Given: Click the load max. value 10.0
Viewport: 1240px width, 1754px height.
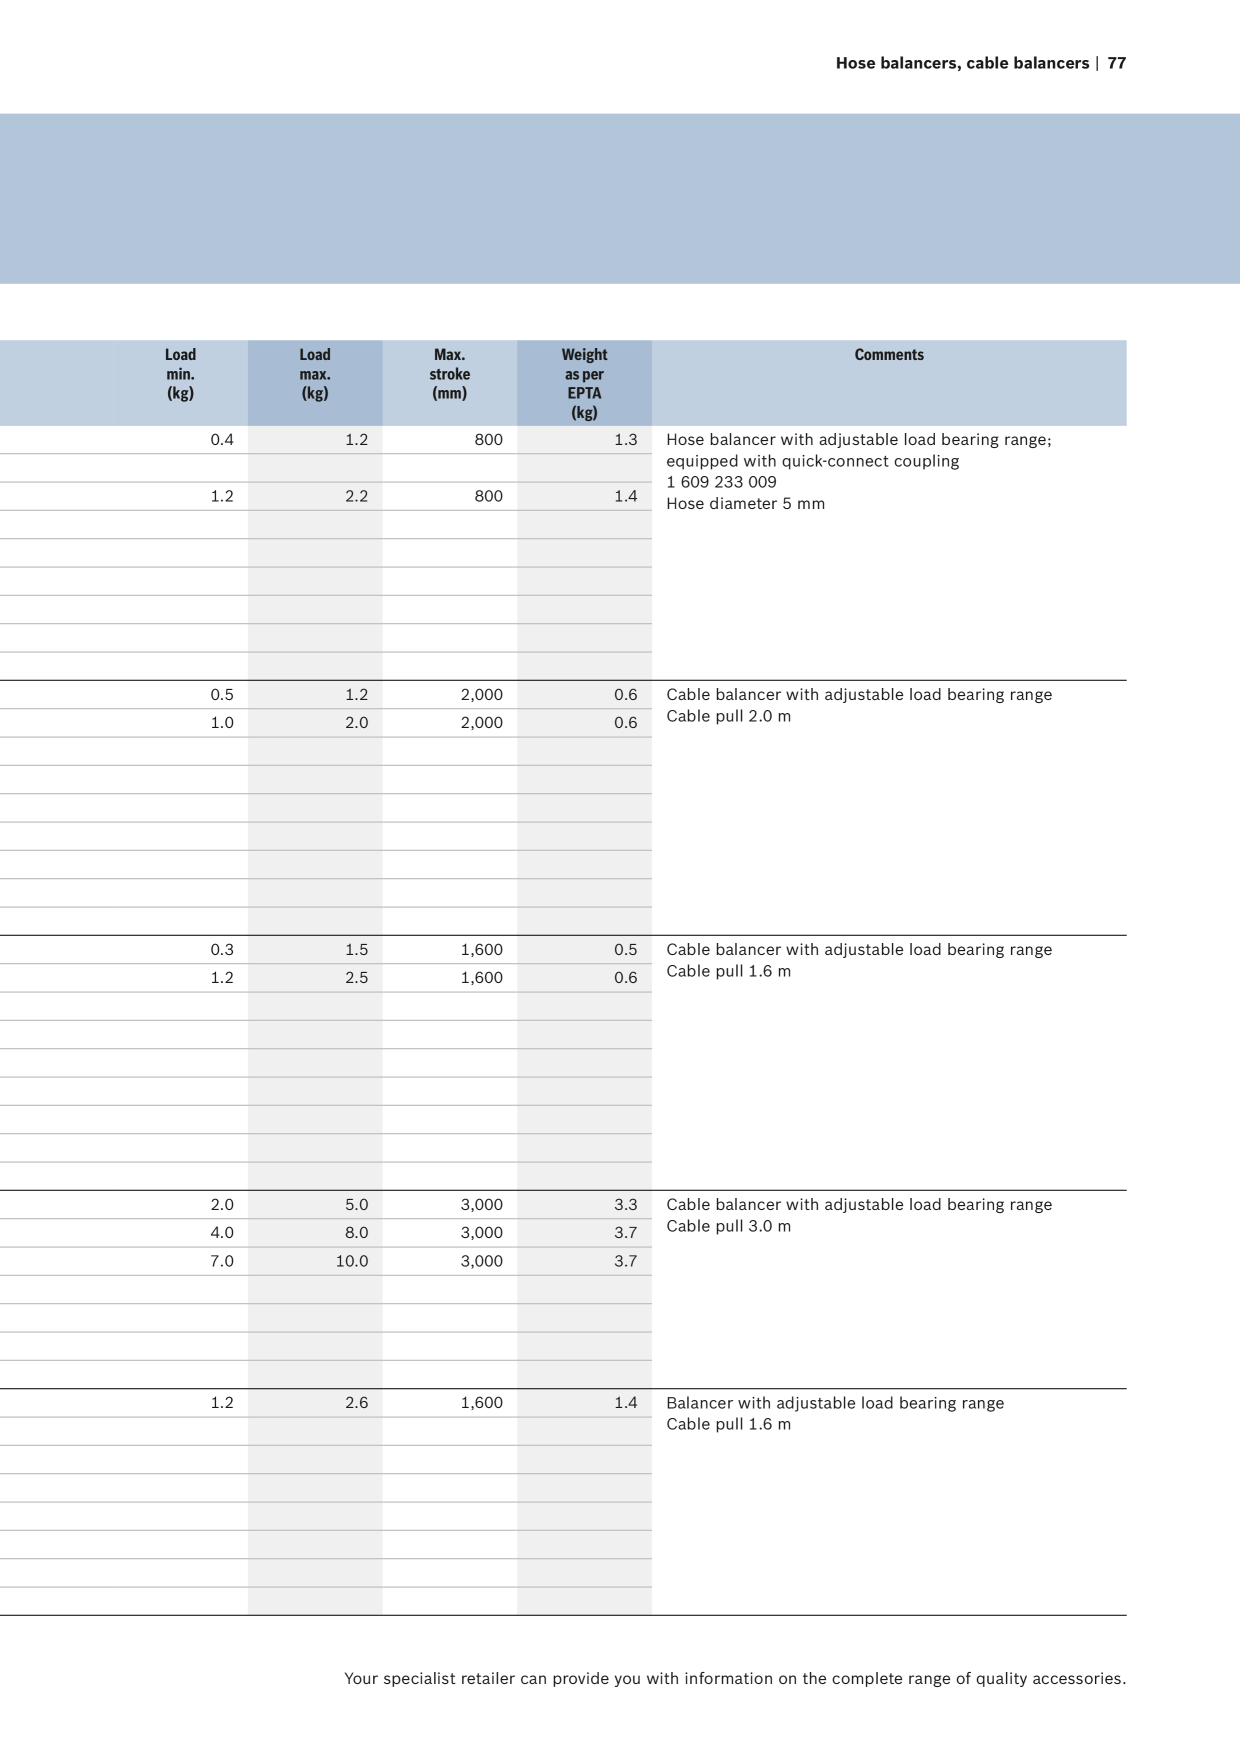Looking at the screenshot, I should [x=352, y=1262].
